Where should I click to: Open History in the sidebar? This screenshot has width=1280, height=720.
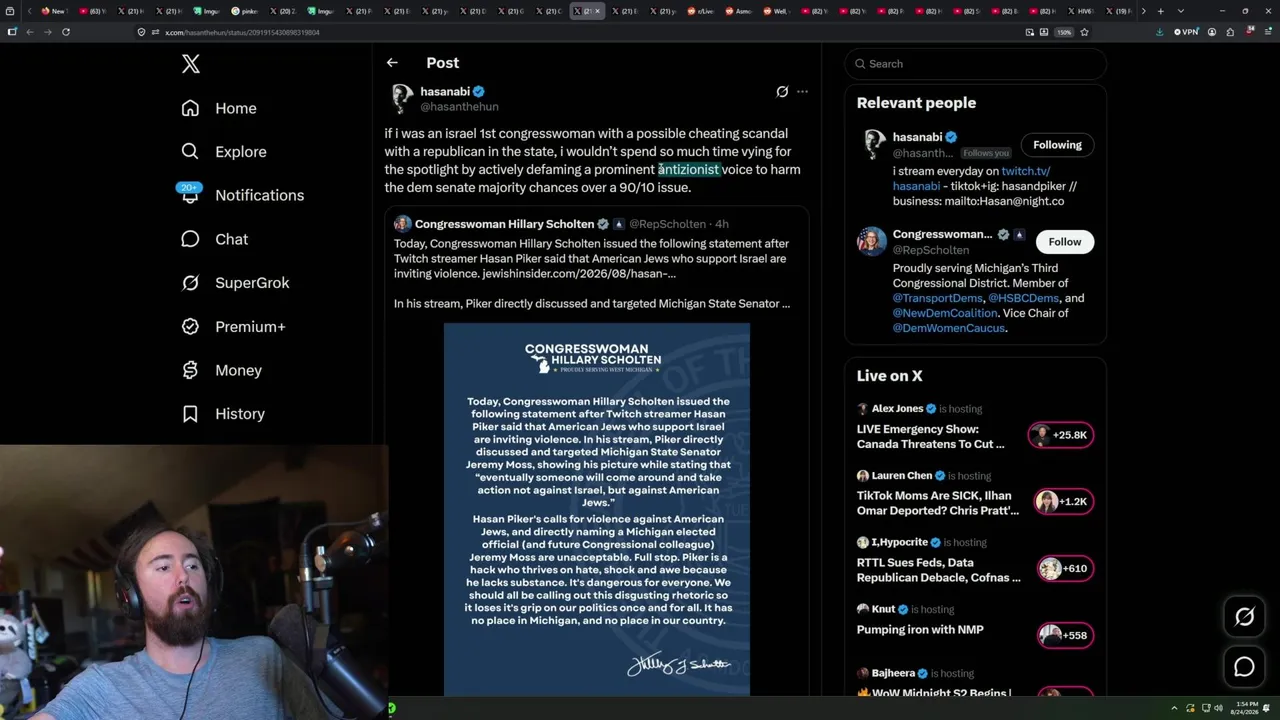(223, 414)
